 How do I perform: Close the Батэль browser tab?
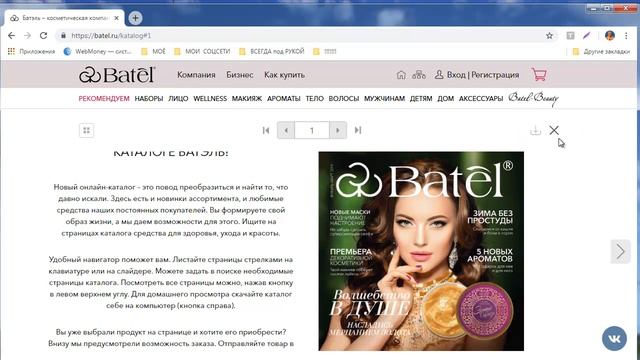coord(116,18)
